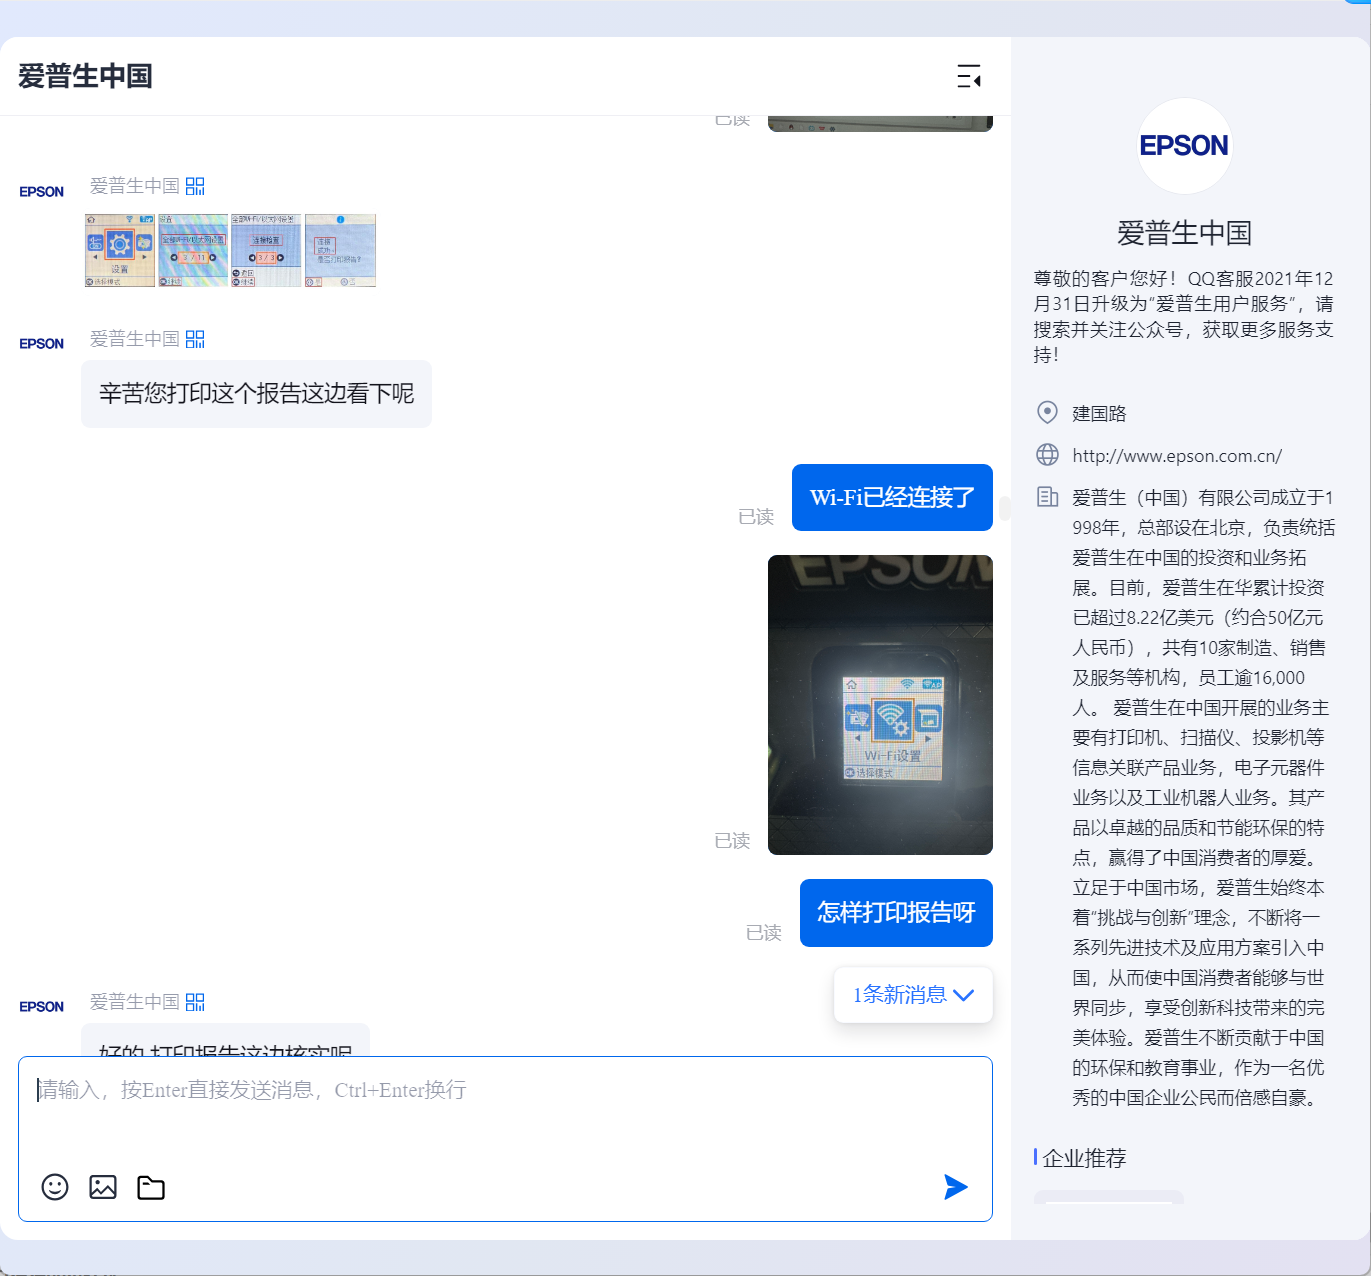This screenshot has width=1371, height=1276.
Task: Click EPSON avatar beside 辛苦您打印 message
Action: pos(42,343)
